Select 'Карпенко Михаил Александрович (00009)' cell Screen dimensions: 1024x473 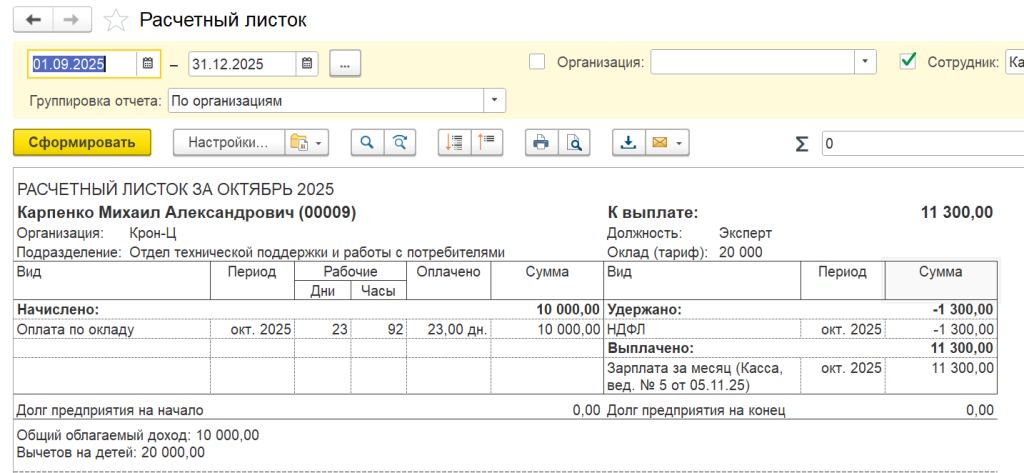click(186, 212)
